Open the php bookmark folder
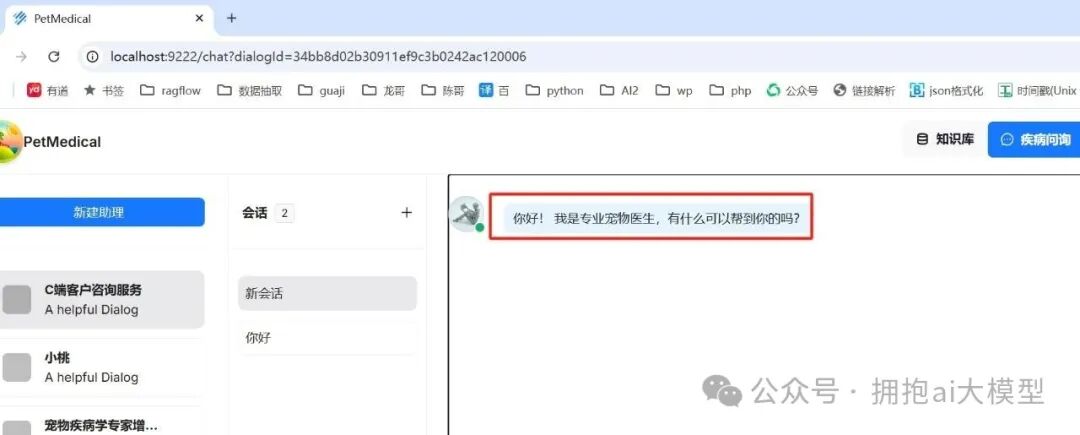Screen dimensions: 1080x435 [730, 90]
